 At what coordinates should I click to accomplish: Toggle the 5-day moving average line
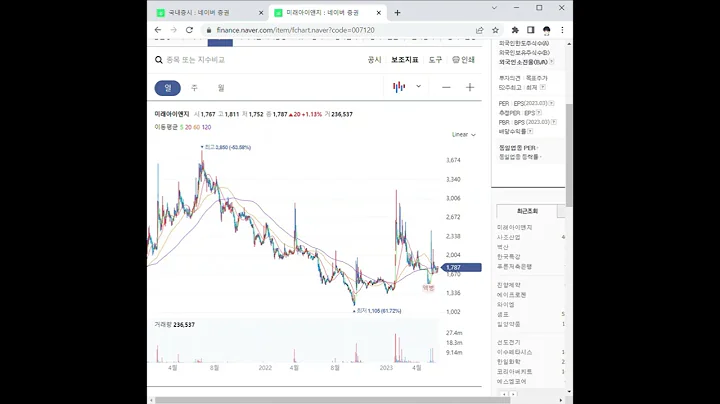click(181, 127)
